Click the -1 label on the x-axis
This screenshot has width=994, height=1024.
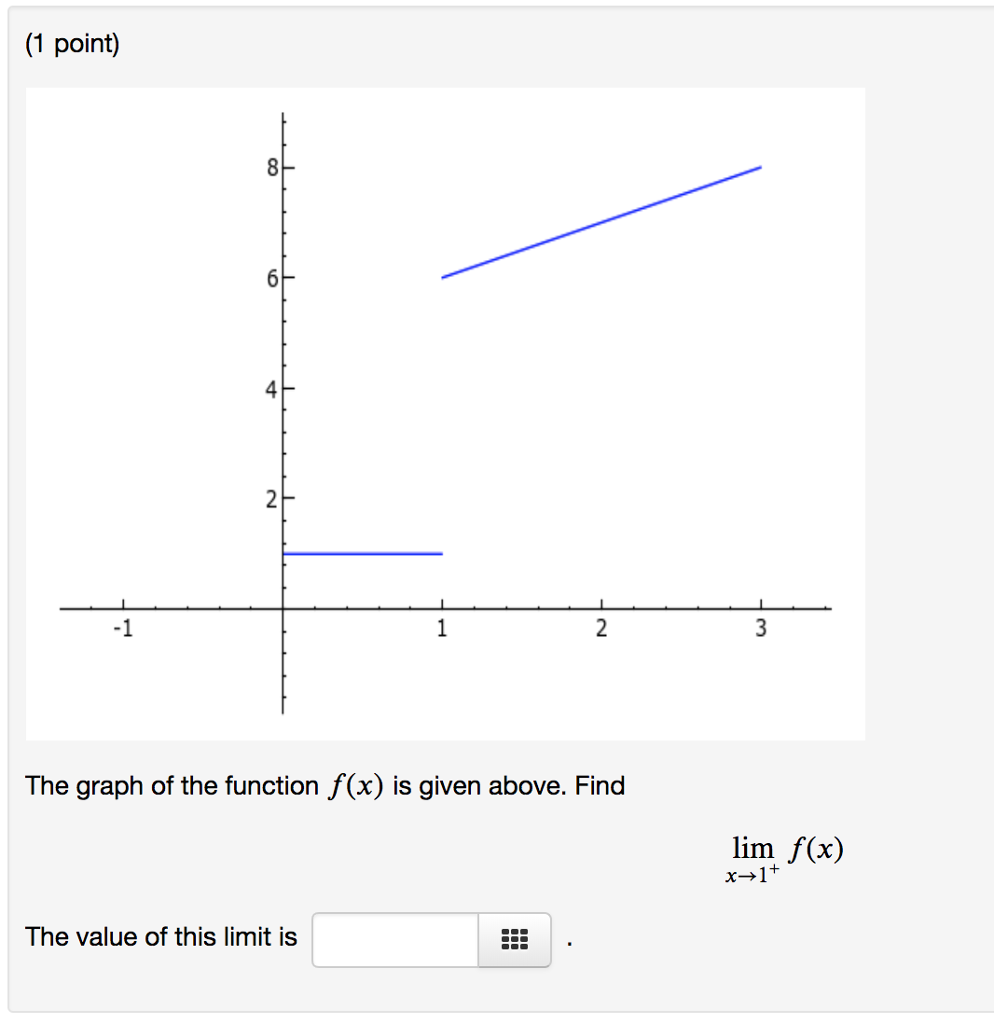coord(122,628)
